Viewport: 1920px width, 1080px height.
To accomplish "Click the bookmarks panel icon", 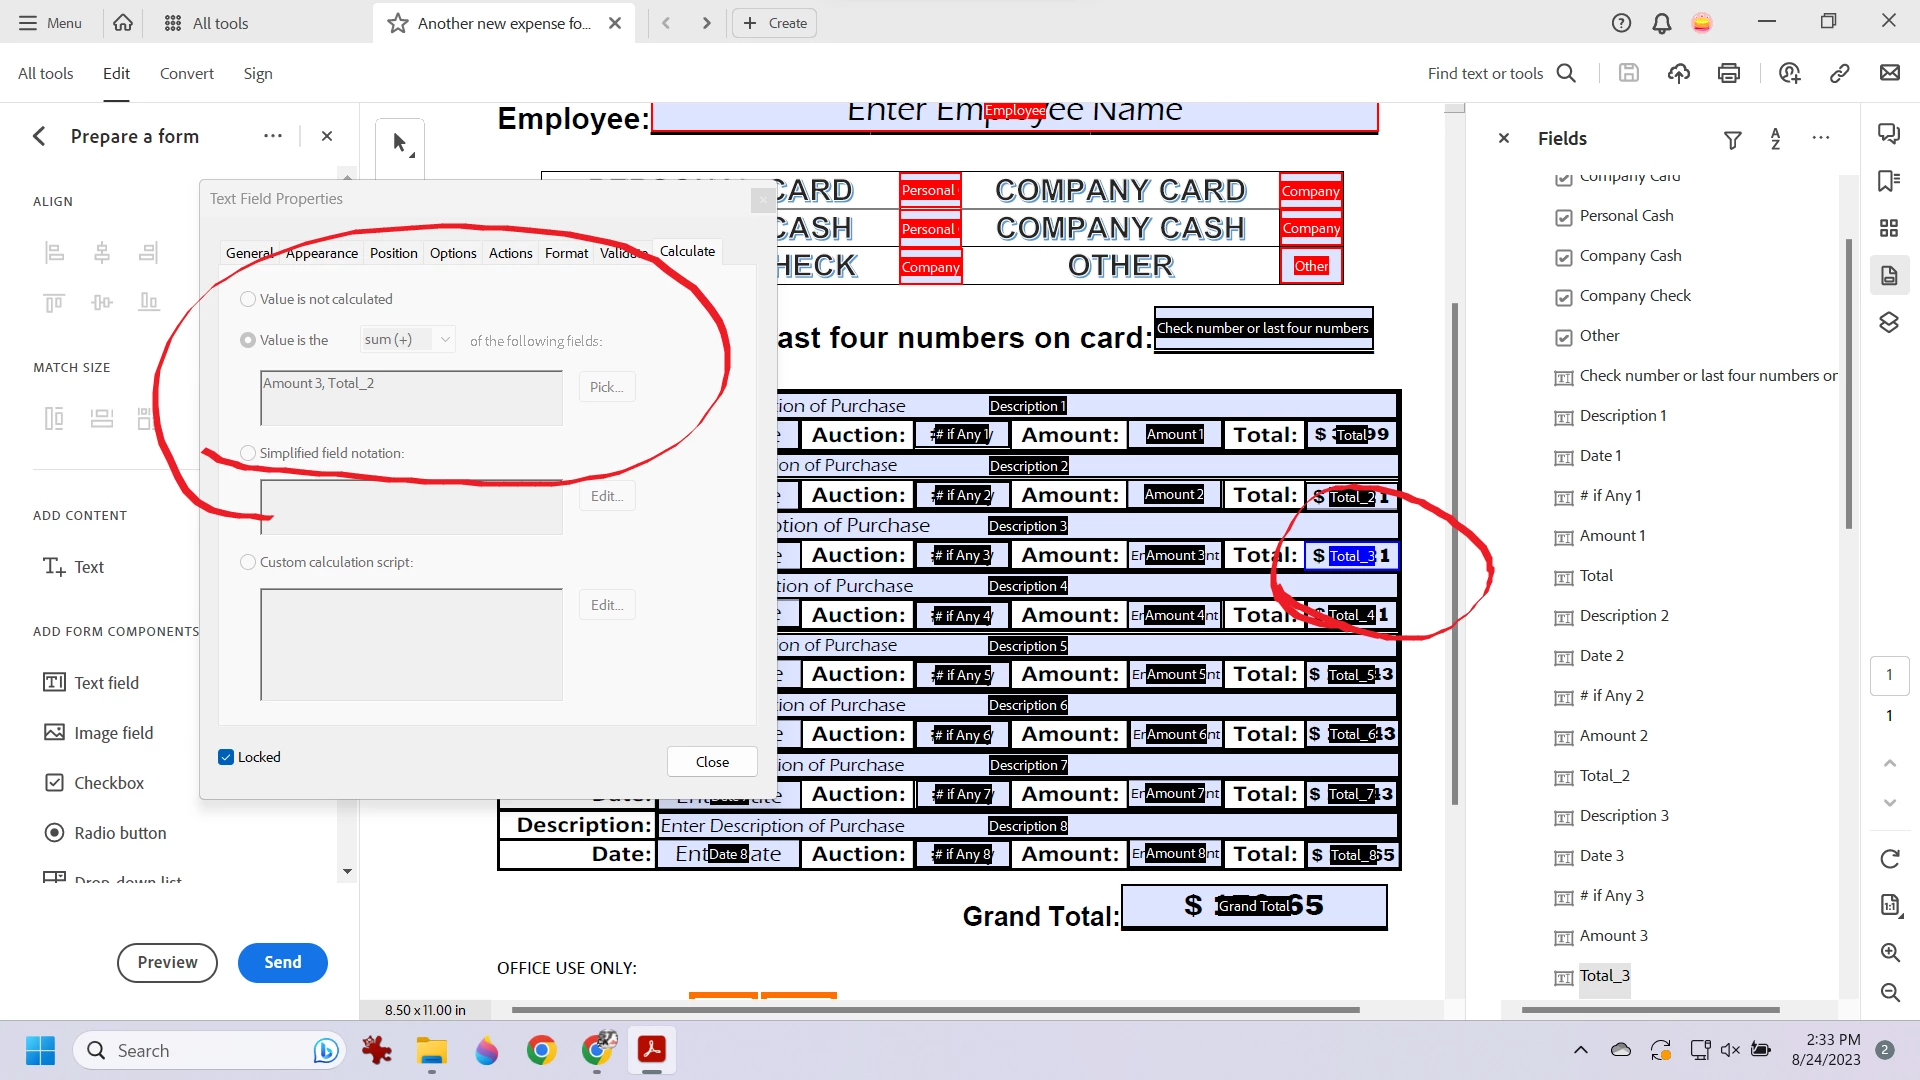I will click(1889, 181).
